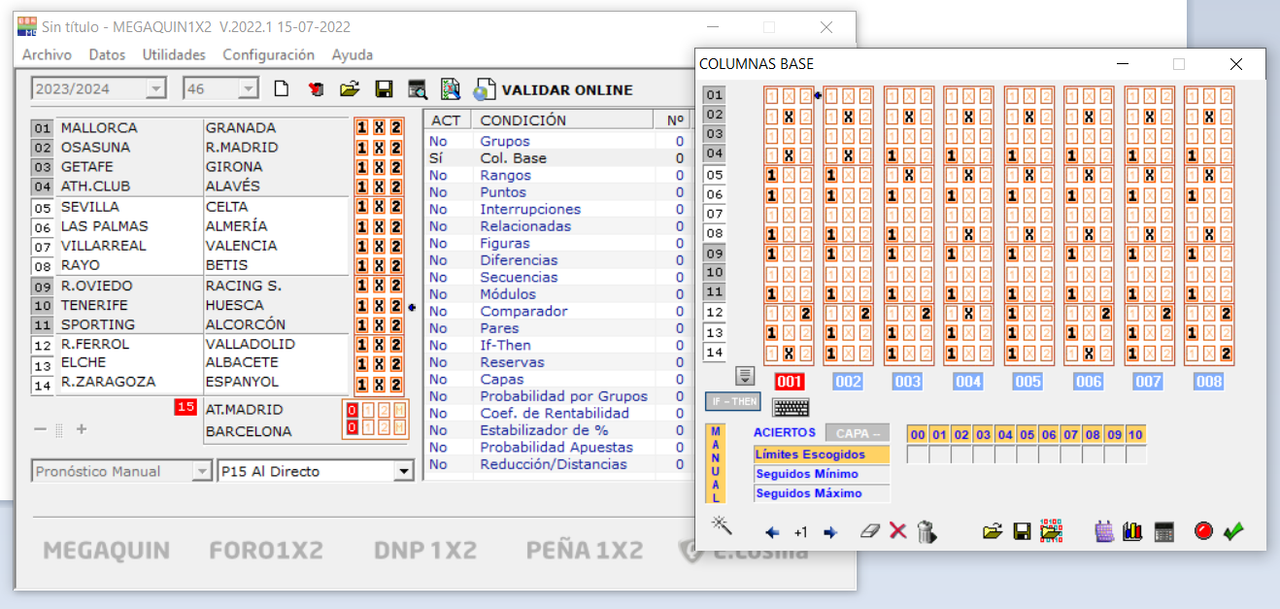Click the small list icon left of 001
Viewport: 1280px width, 609px height.
point(744,376)
